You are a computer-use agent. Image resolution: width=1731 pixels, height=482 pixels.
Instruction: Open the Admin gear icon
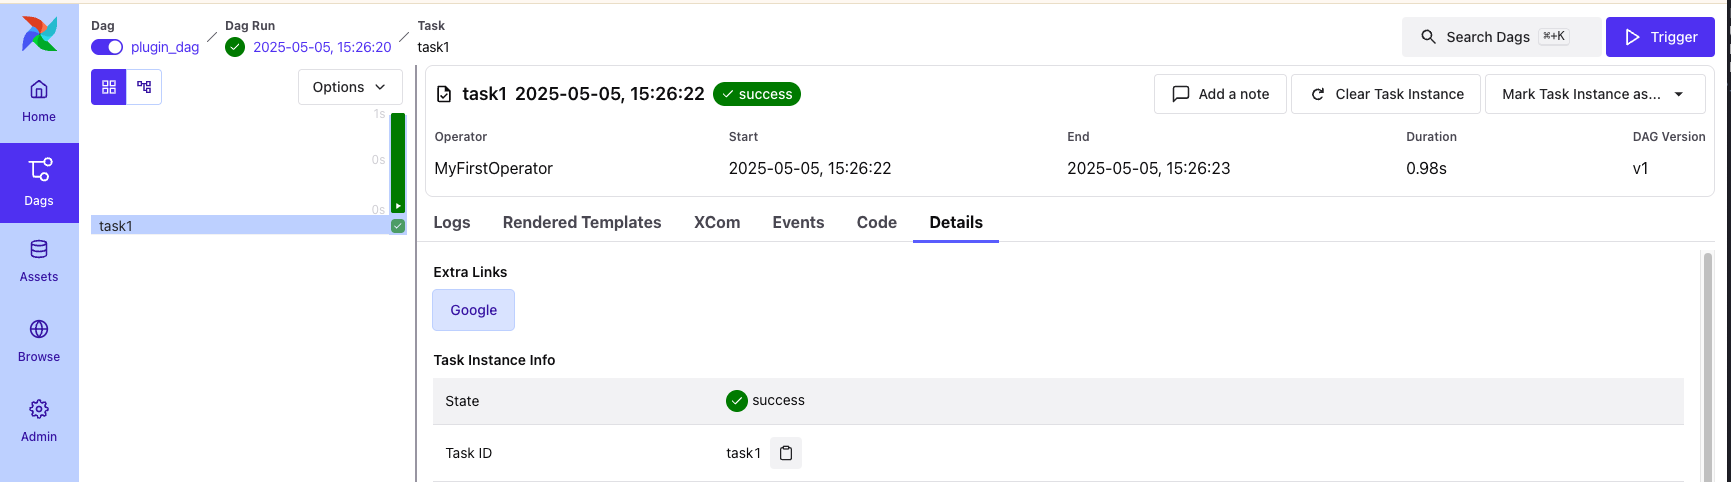click(39, 420)
